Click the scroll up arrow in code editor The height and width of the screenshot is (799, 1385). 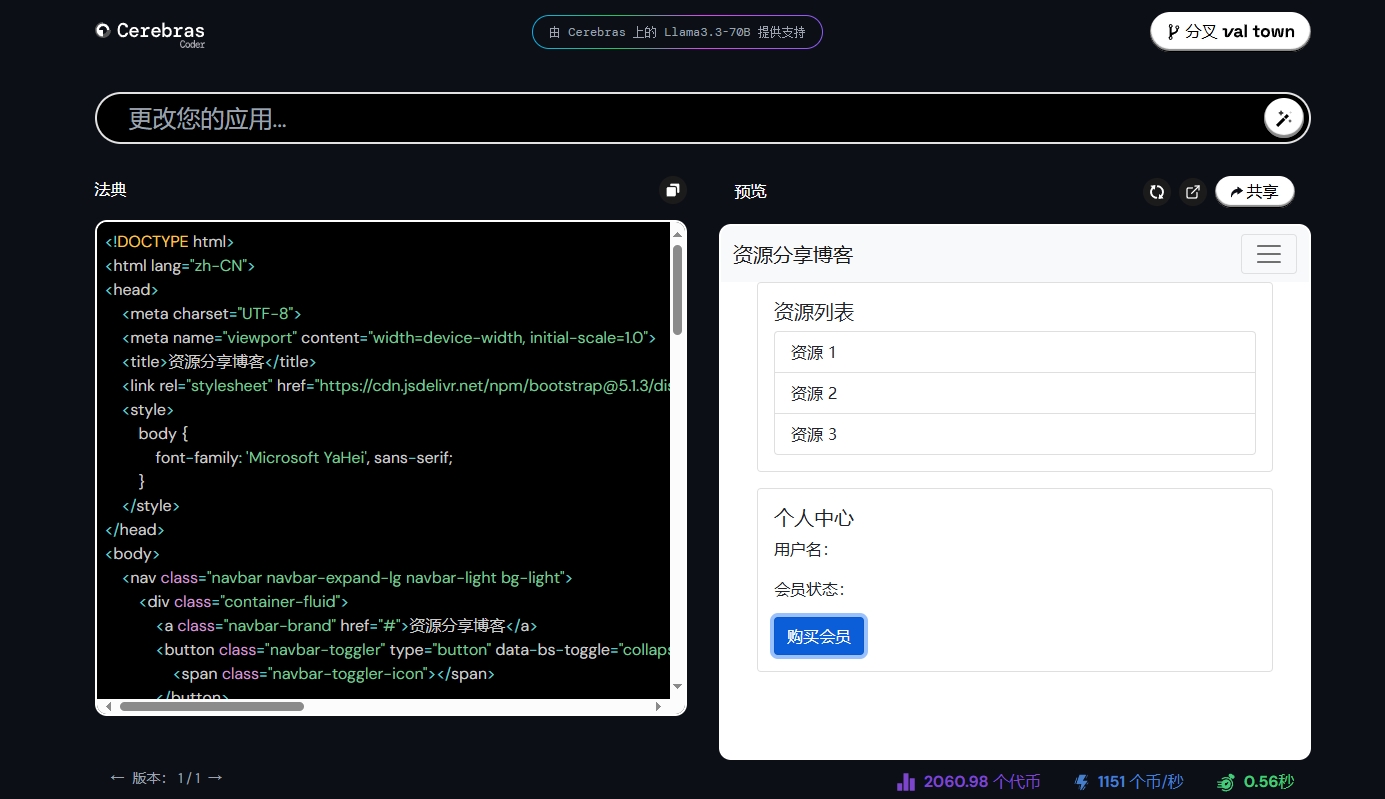click(x=677, y=234)
